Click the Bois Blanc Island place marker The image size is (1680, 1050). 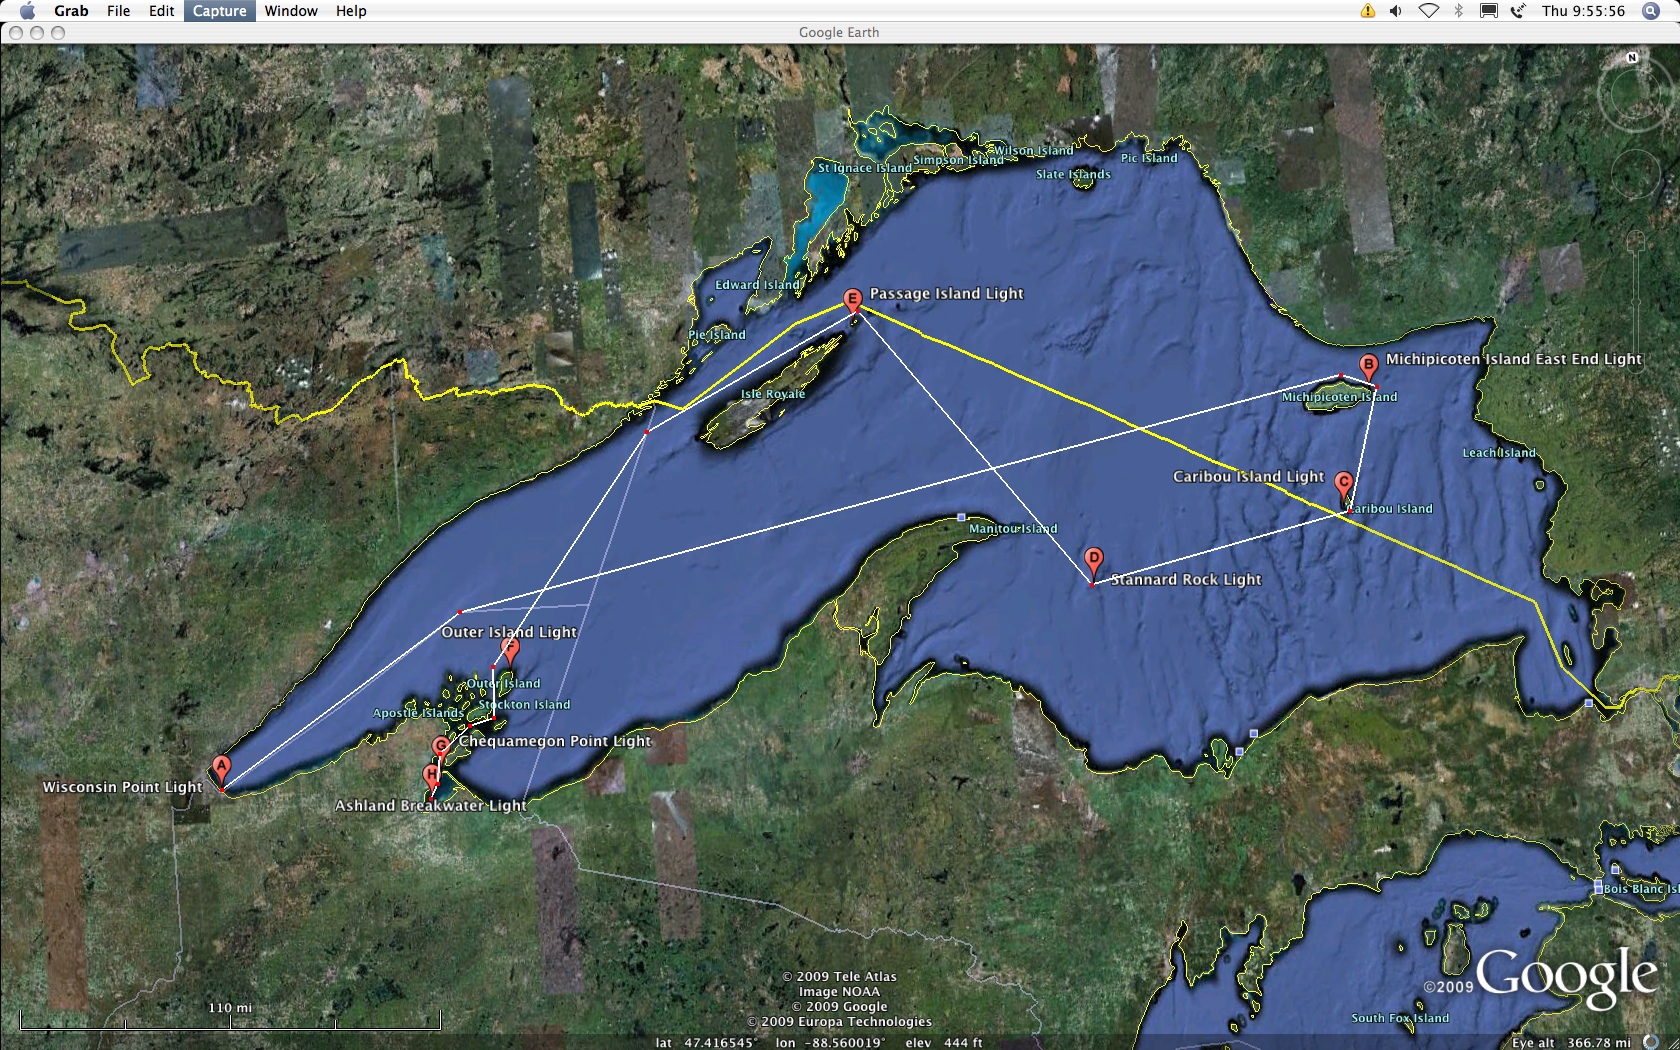[1598, 888]
